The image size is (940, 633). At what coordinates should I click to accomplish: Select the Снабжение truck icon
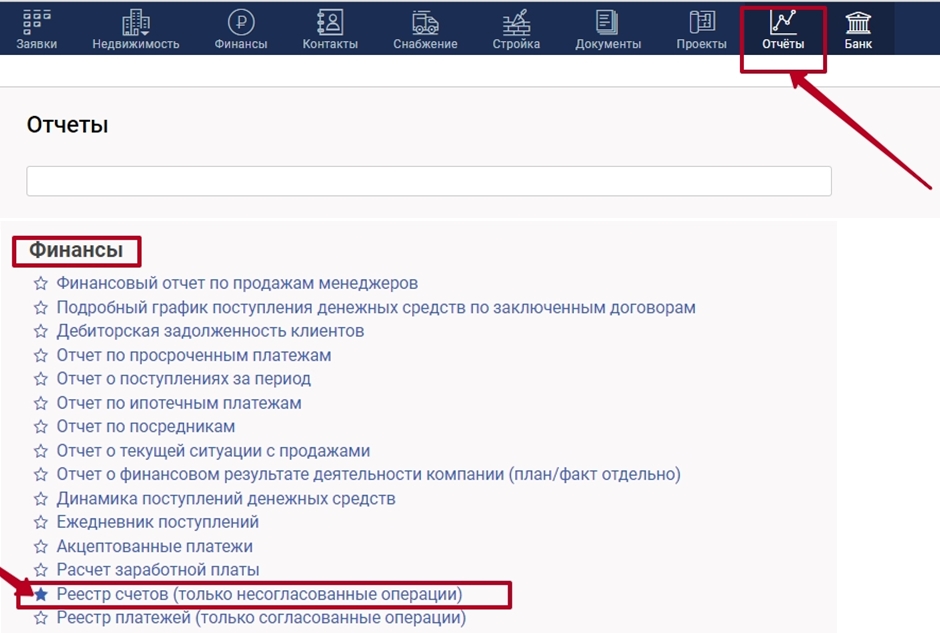(x=425, y=22)
